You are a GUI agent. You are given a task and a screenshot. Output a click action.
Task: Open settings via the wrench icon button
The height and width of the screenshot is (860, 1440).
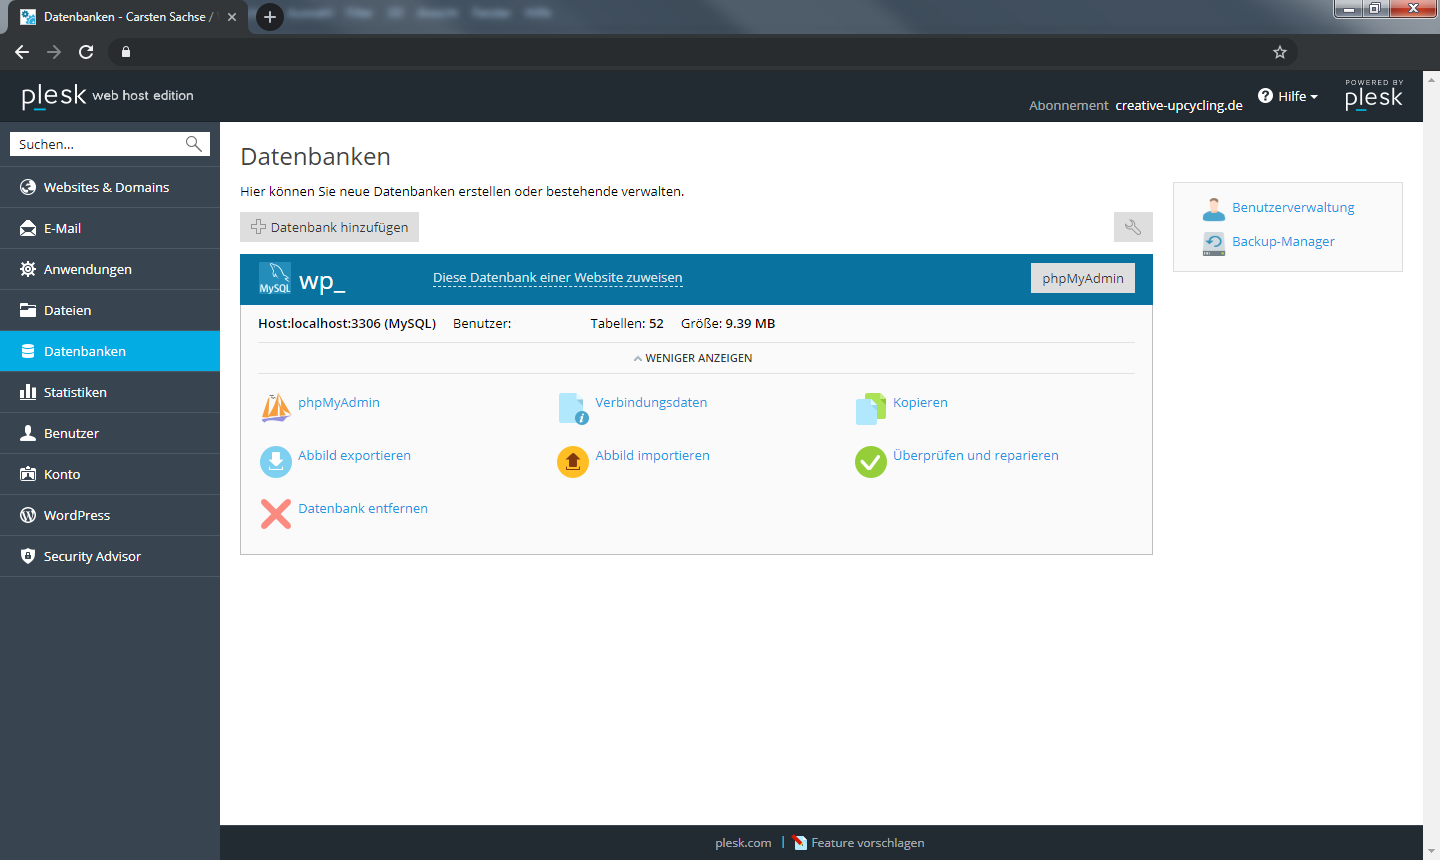coord(1133,227)
